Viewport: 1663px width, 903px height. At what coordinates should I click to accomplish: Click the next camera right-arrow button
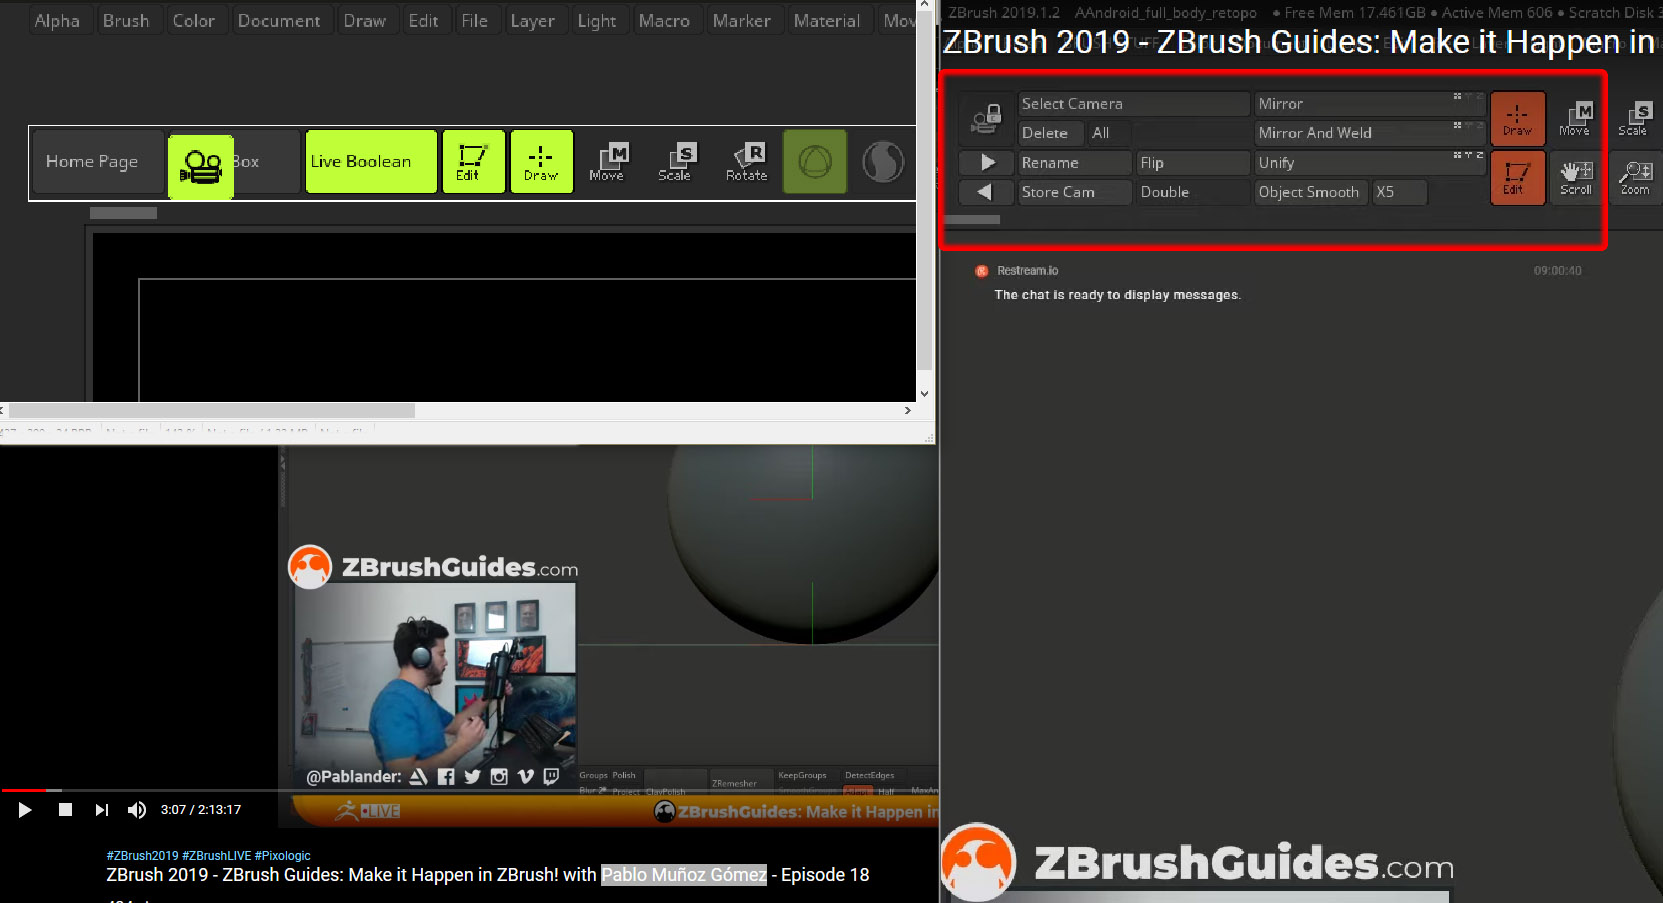pos(987,162)
